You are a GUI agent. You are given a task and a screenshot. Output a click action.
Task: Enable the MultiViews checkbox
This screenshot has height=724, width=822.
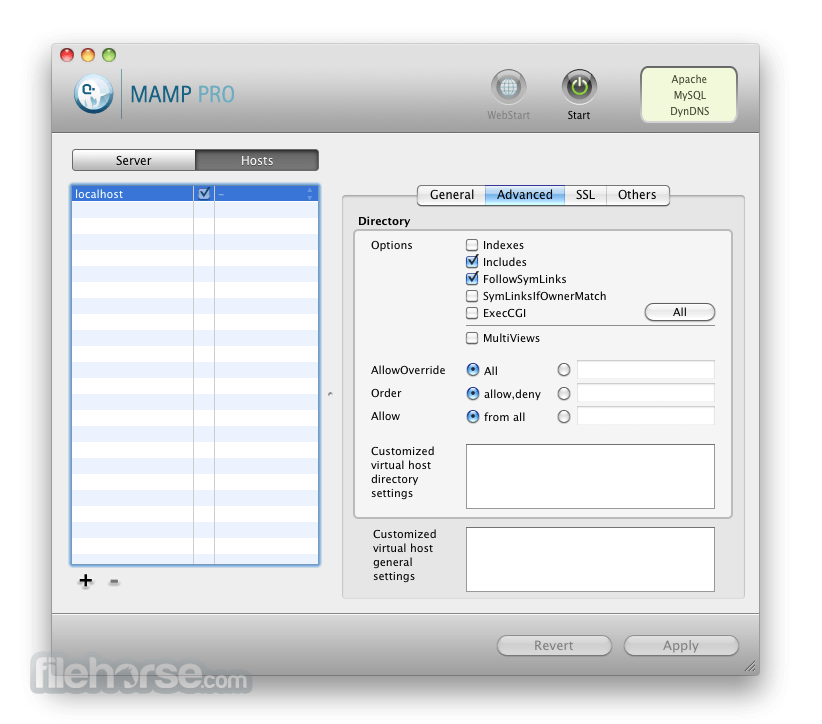(x=472, y=338)
